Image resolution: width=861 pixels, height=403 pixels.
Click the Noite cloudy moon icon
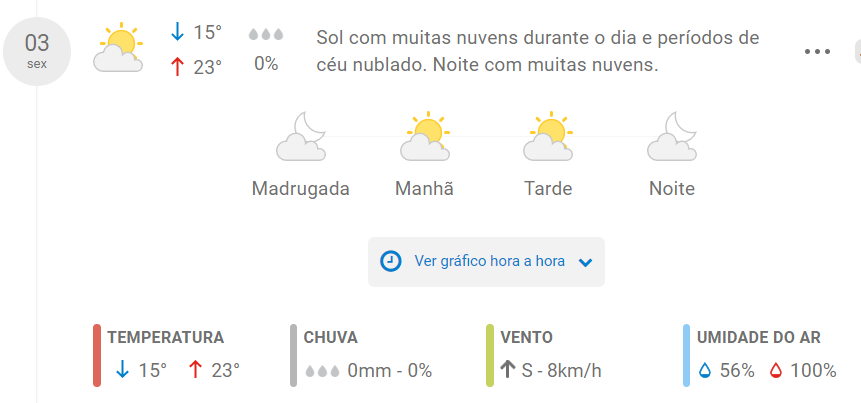click(x=672, y=136)
